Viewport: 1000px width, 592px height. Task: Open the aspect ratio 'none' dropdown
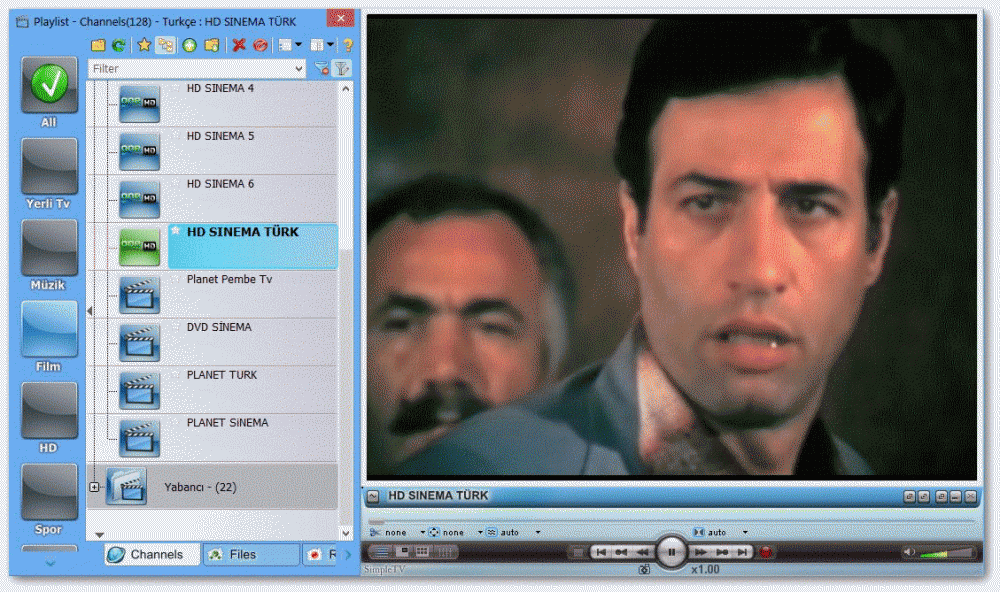pos(480,532)
